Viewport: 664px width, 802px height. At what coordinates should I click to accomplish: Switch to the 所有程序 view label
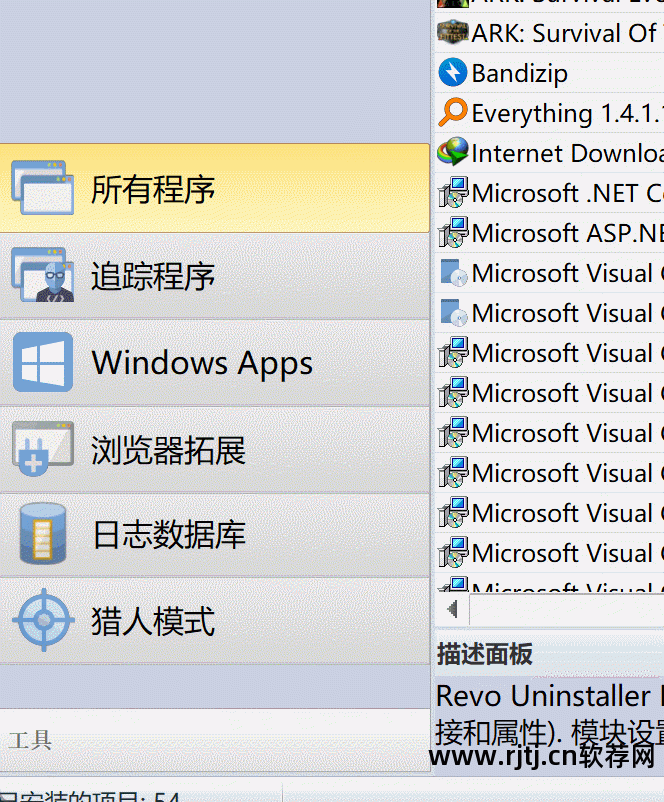(x=153, y=189)
